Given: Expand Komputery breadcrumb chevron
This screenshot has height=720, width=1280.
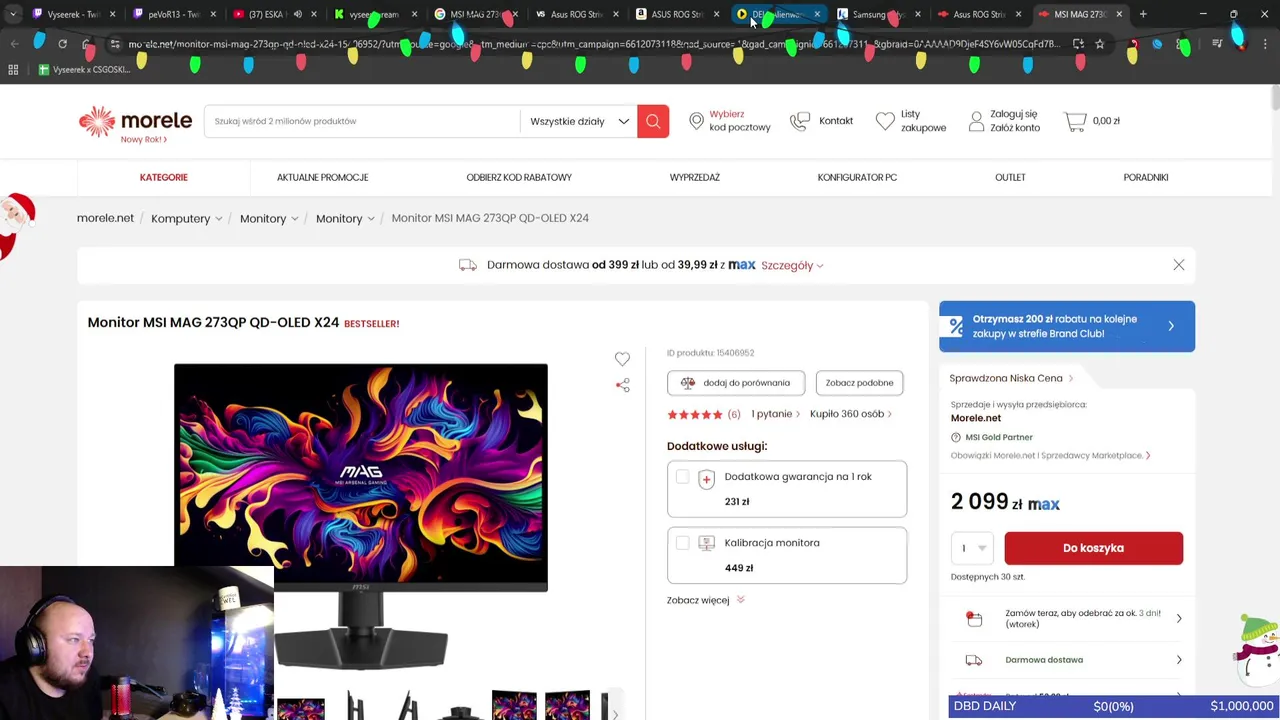Looking at the screenshot, I should pos(219,219).
